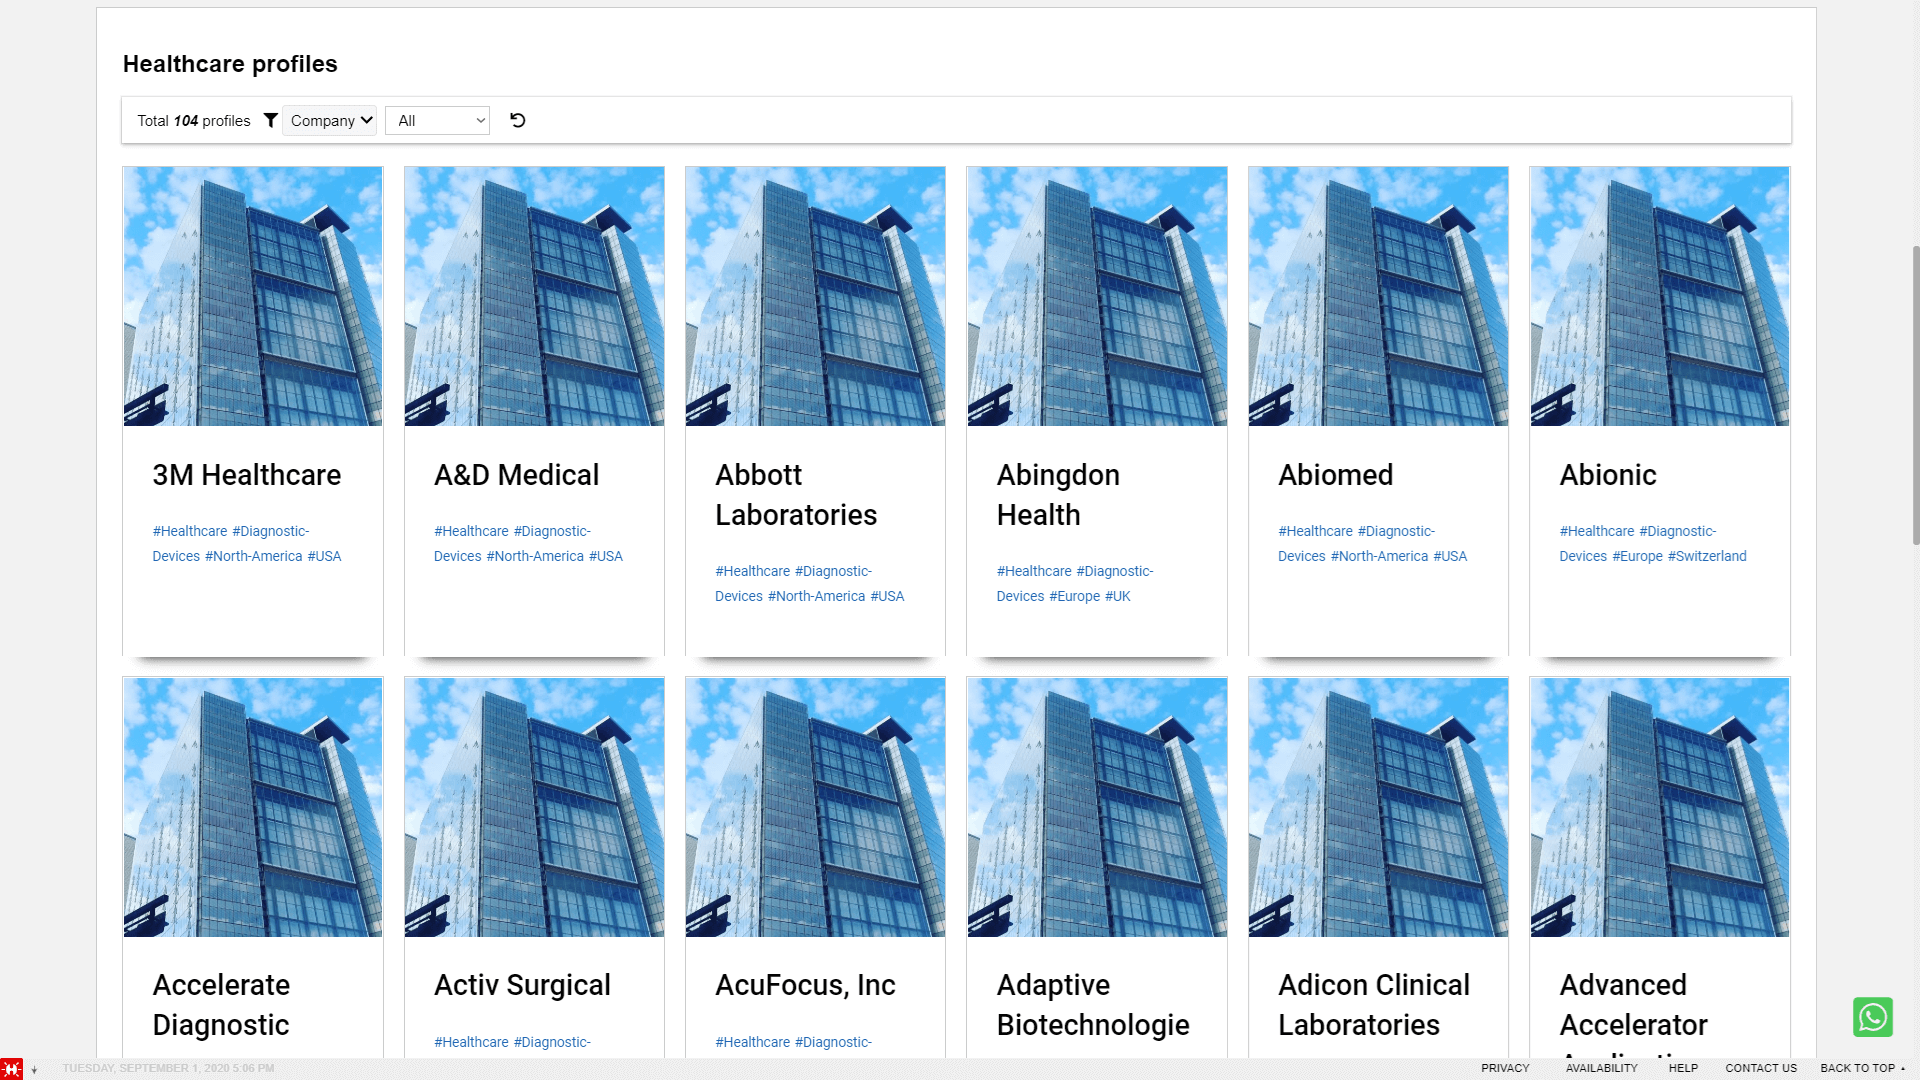Click #Switzerland tag under Abionic
The width and height of the screenshot is (1920, 1080).
coord(1707,556)
